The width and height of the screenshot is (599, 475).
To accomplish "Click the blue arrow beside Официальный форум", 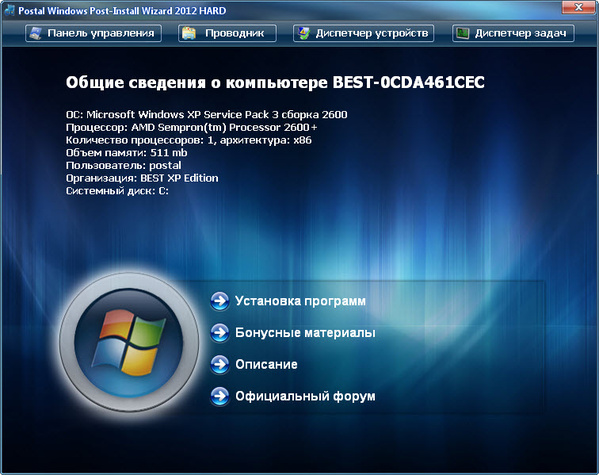I will pos(220,396).
